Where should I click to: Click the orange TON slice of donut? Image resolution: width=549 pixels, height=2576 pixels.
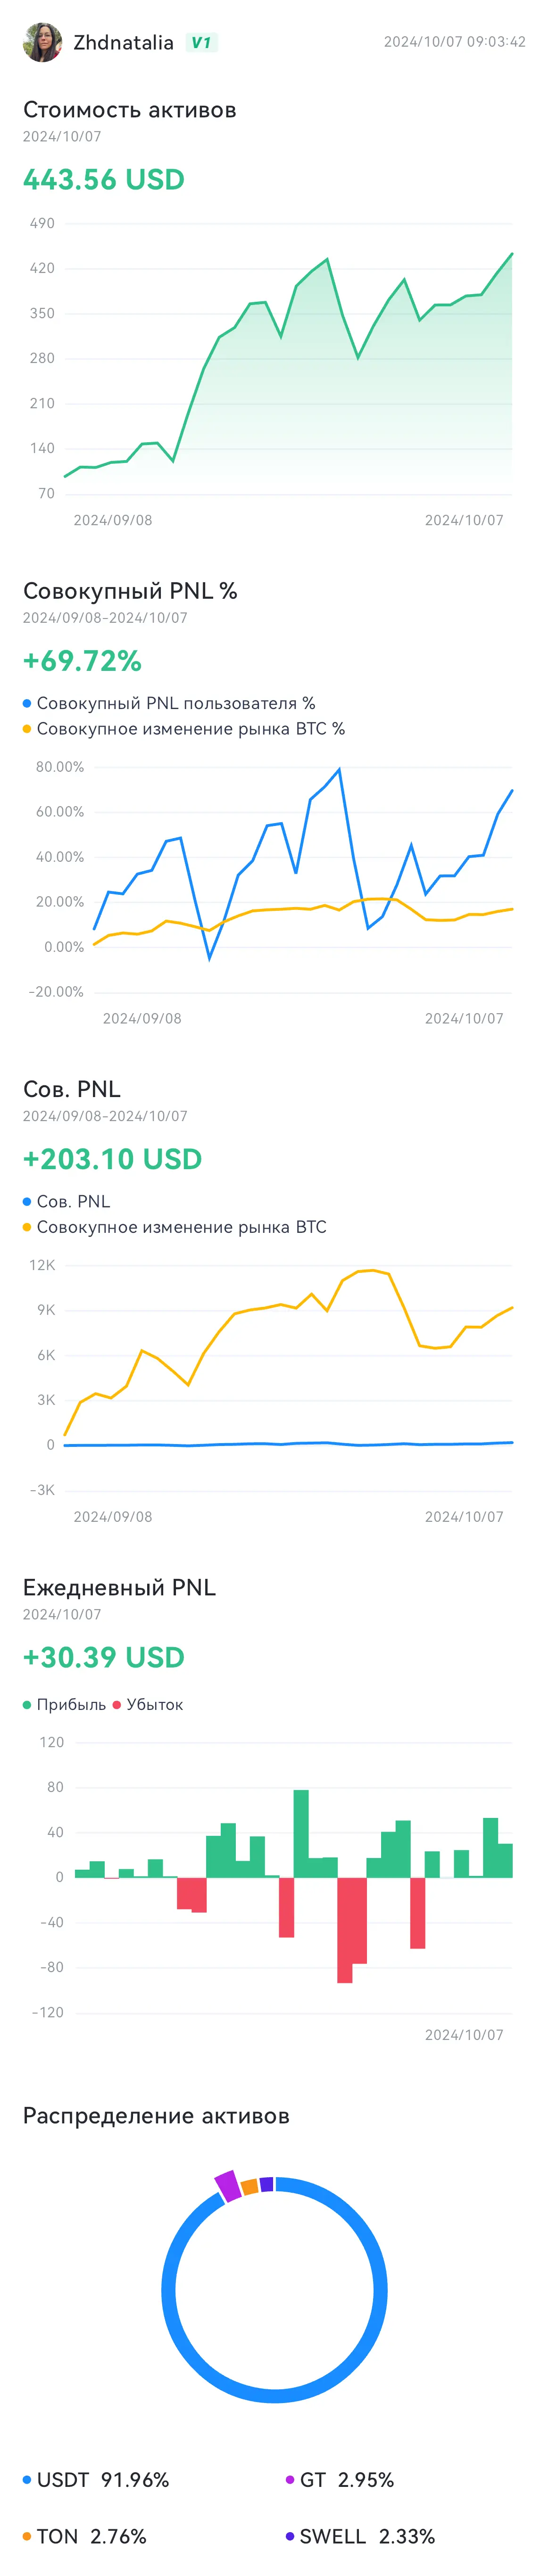250,2186
